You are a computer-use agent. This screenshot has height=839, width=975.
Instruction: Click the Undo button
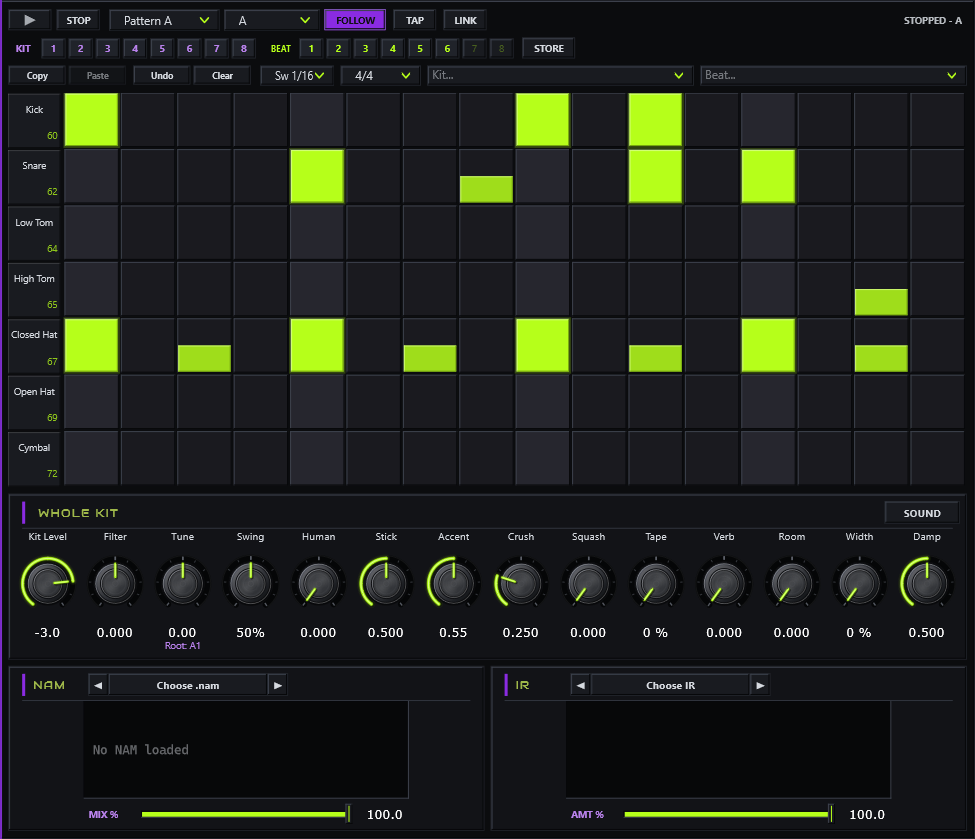click(162, 75)
